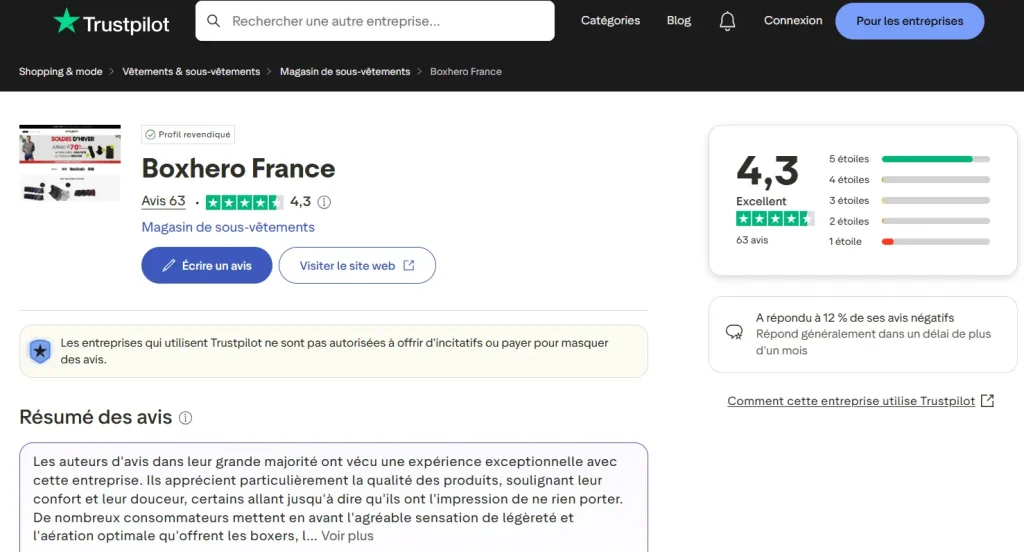This screenshot has height=552, width=1024.
Task: Filter by 5 étoiles rating bar
Action: (x=909, y=159)
